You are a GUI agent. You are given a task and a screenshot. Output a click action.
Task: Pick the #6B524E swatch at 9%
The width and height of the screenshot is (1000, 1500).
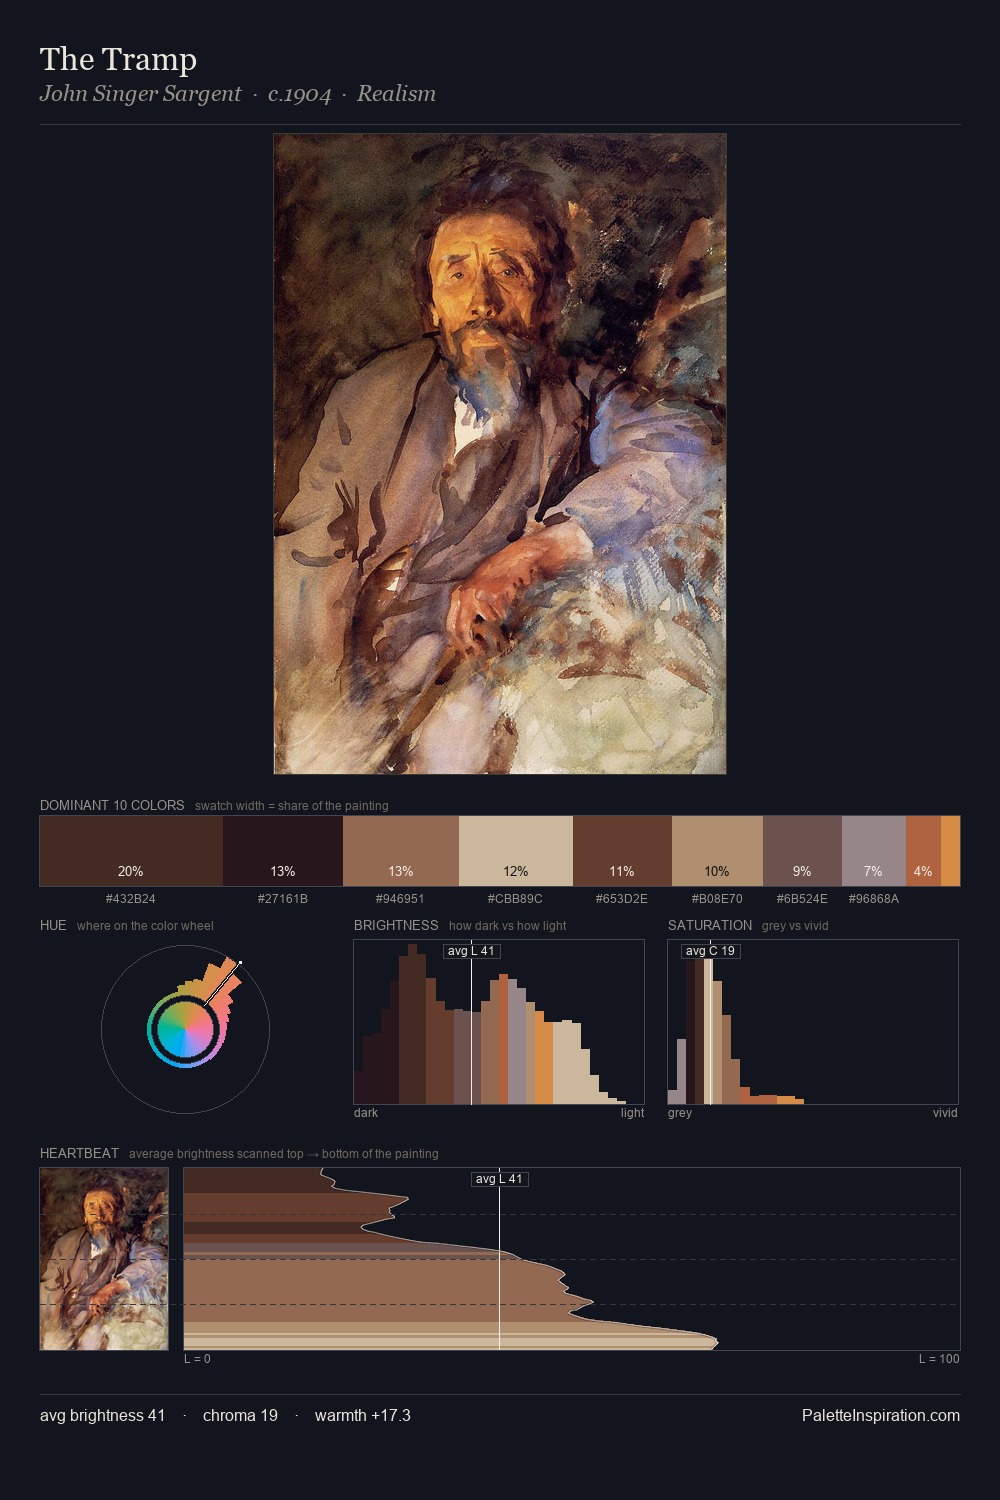pos(802,851)
